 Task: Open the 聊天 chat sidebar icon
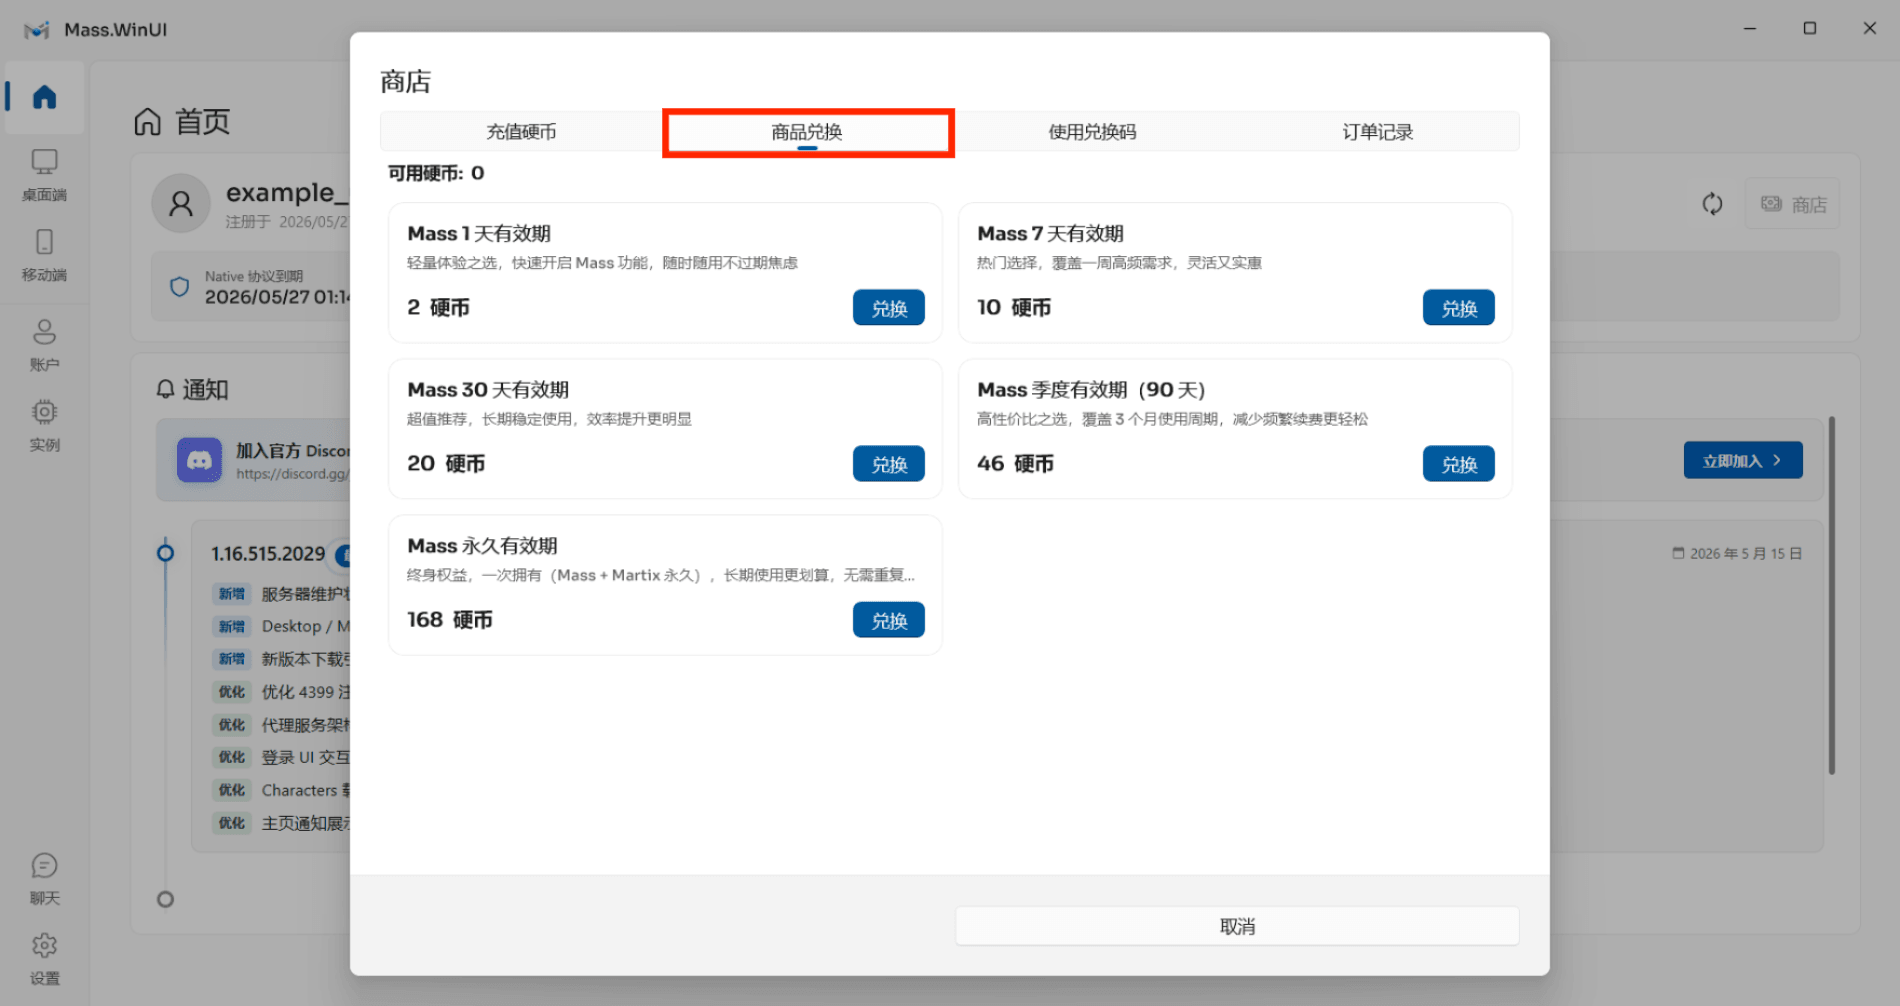click(44, 879)
